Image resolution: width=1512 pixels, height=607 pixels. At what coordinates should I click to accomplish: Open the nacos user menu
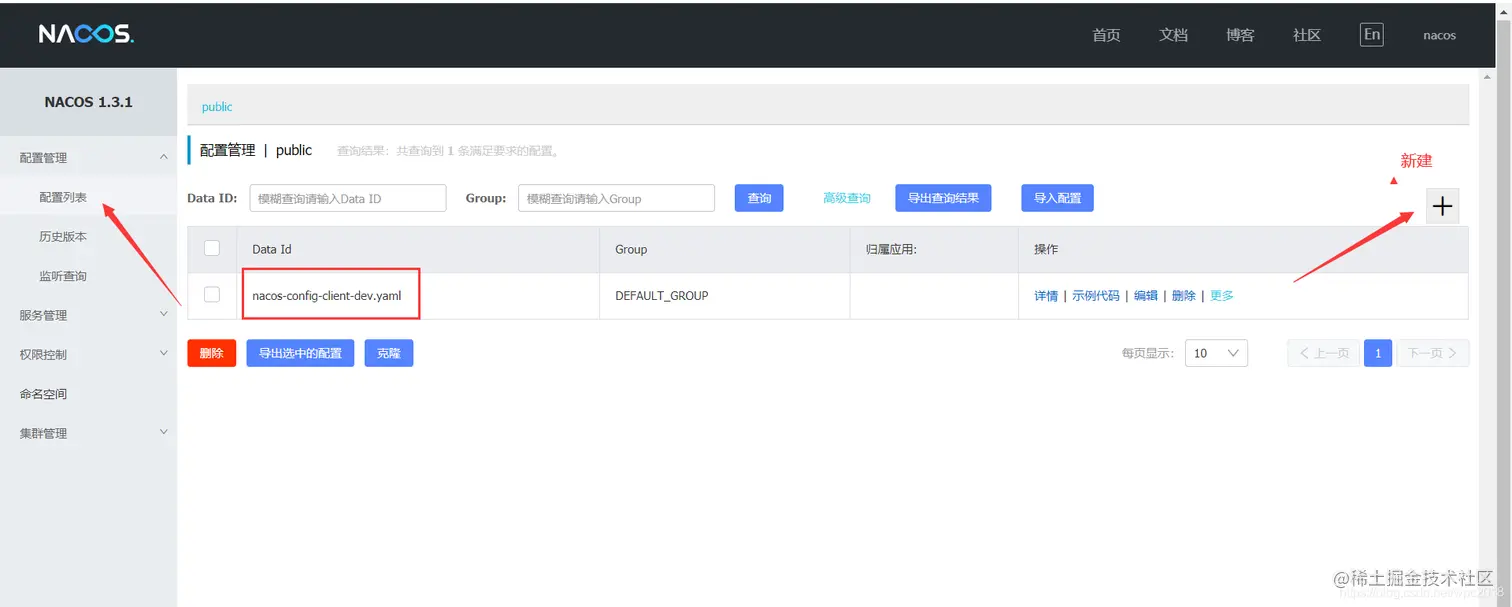coord(1439,35)
